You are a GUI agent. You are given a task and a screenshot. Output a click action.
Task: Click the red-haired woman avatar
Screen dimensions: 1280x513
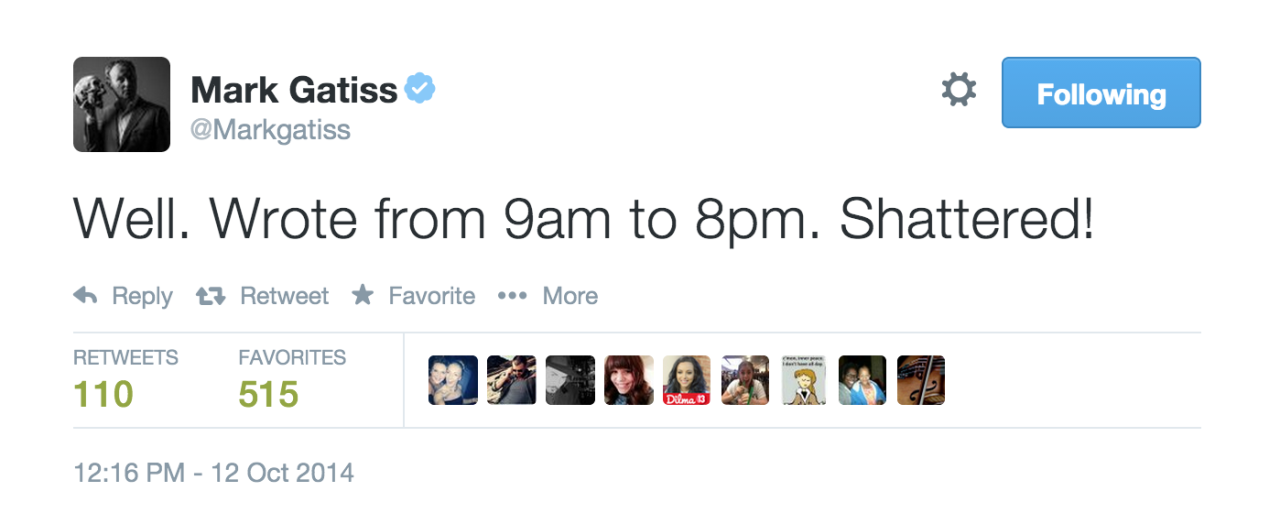coord(629,380)
